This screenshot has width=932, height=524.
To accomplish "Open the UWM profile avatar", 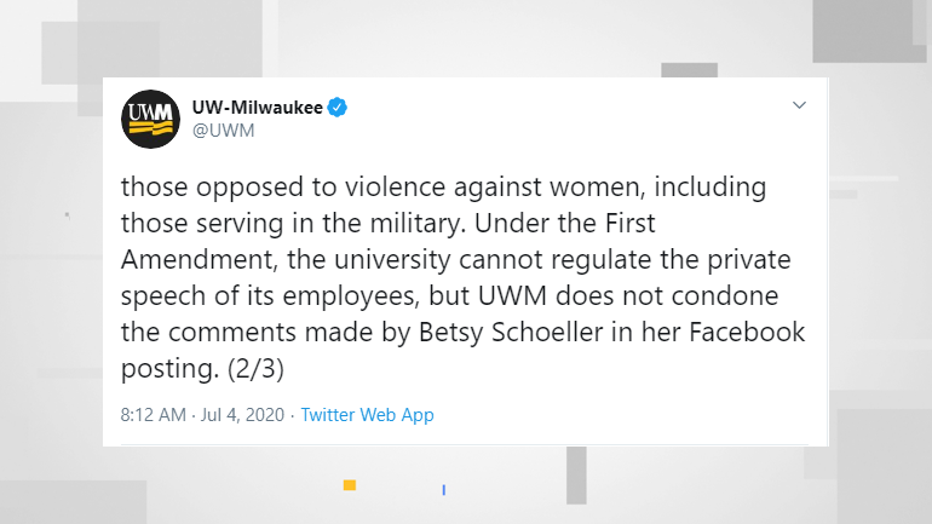I will (x=150, y=119).
